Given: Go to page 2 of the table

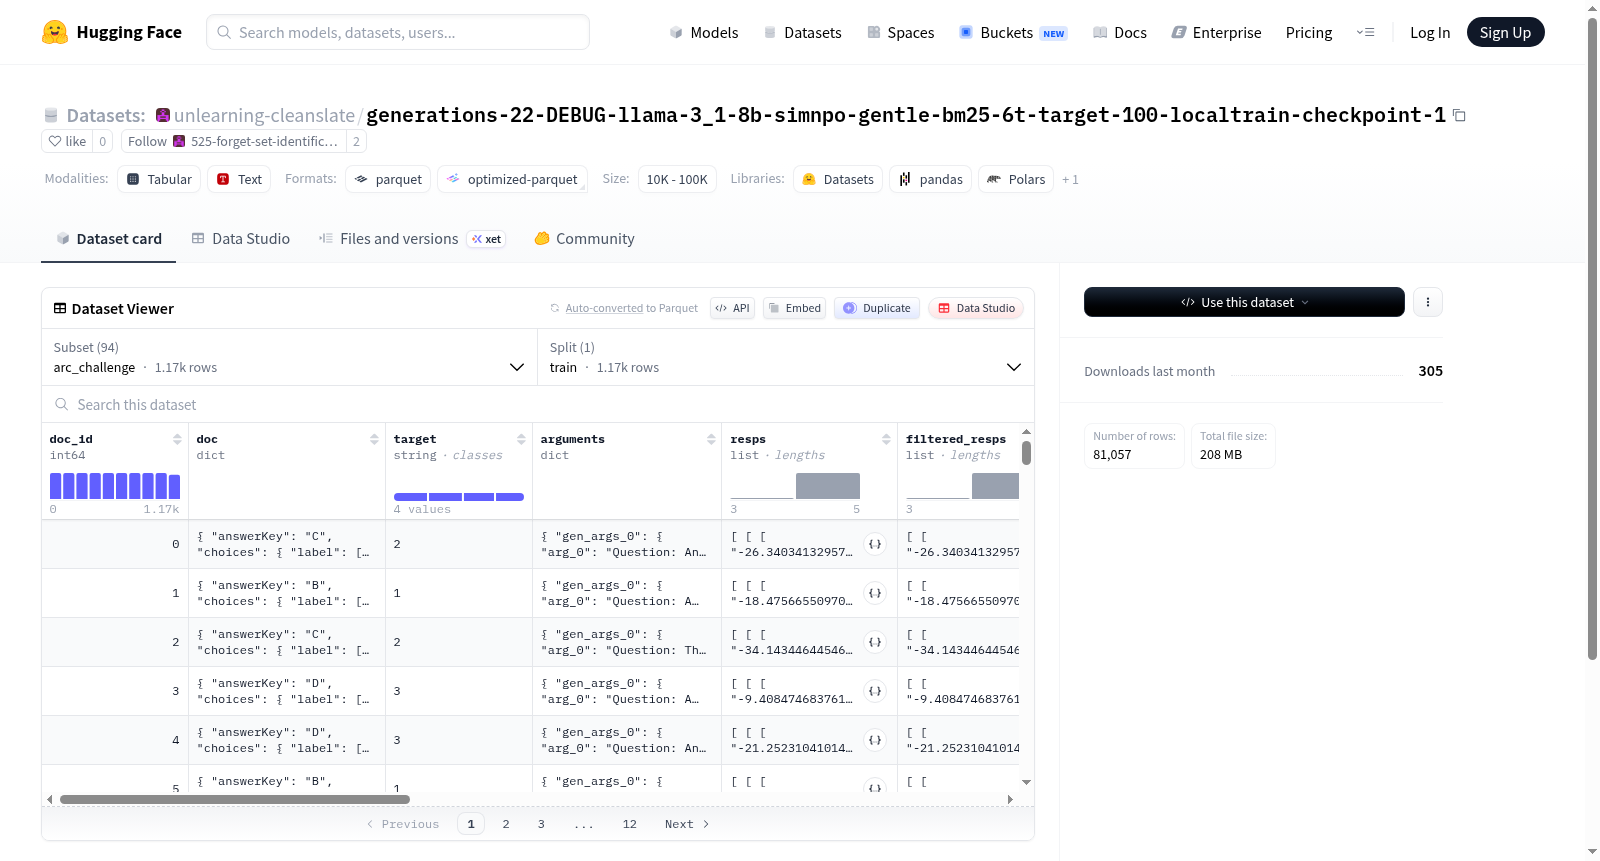Looking at the screenshot, I should click(x=506, y=824).
